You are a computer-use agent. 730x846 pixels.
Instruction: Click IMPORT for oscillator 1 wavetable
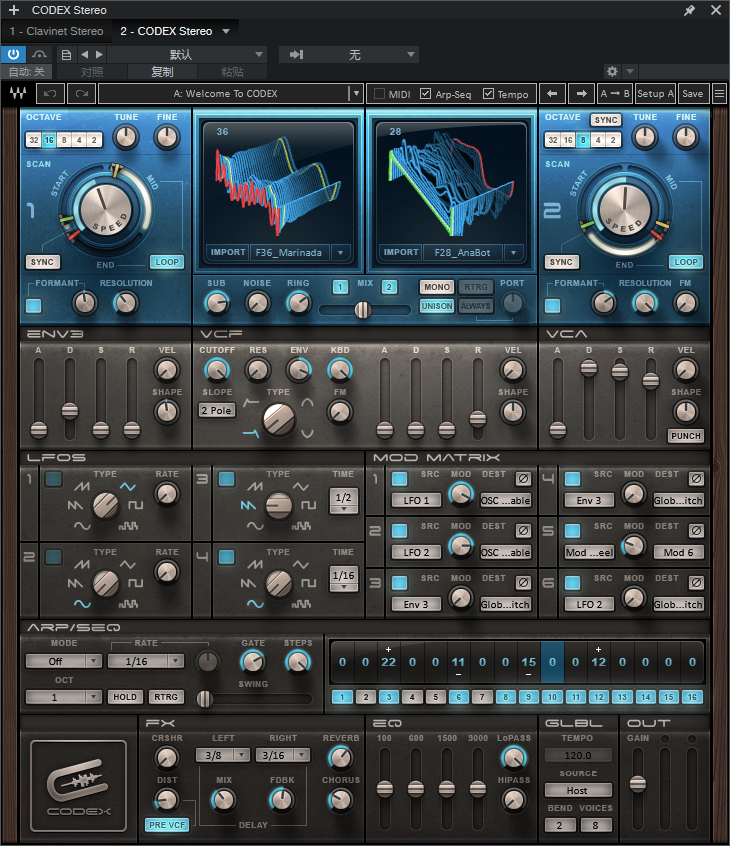tap(228, 252)
